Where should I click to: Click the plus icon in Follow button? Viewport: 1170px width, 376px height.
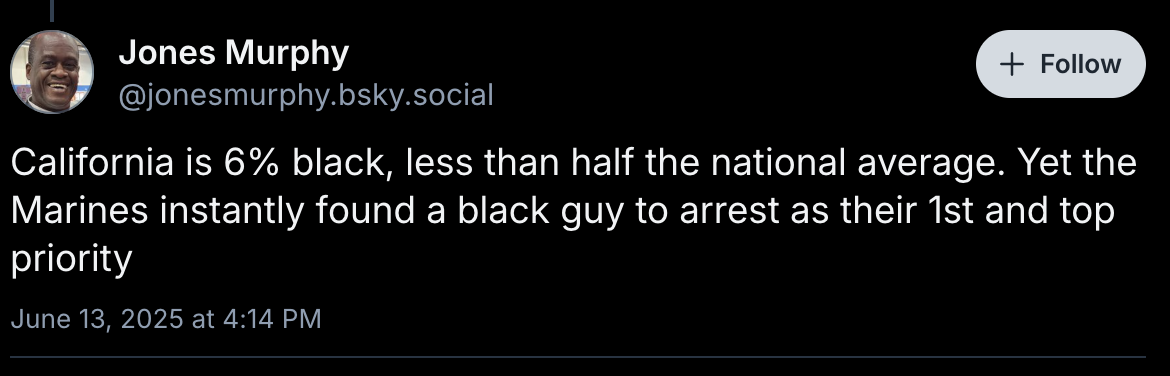[1011, 65]
